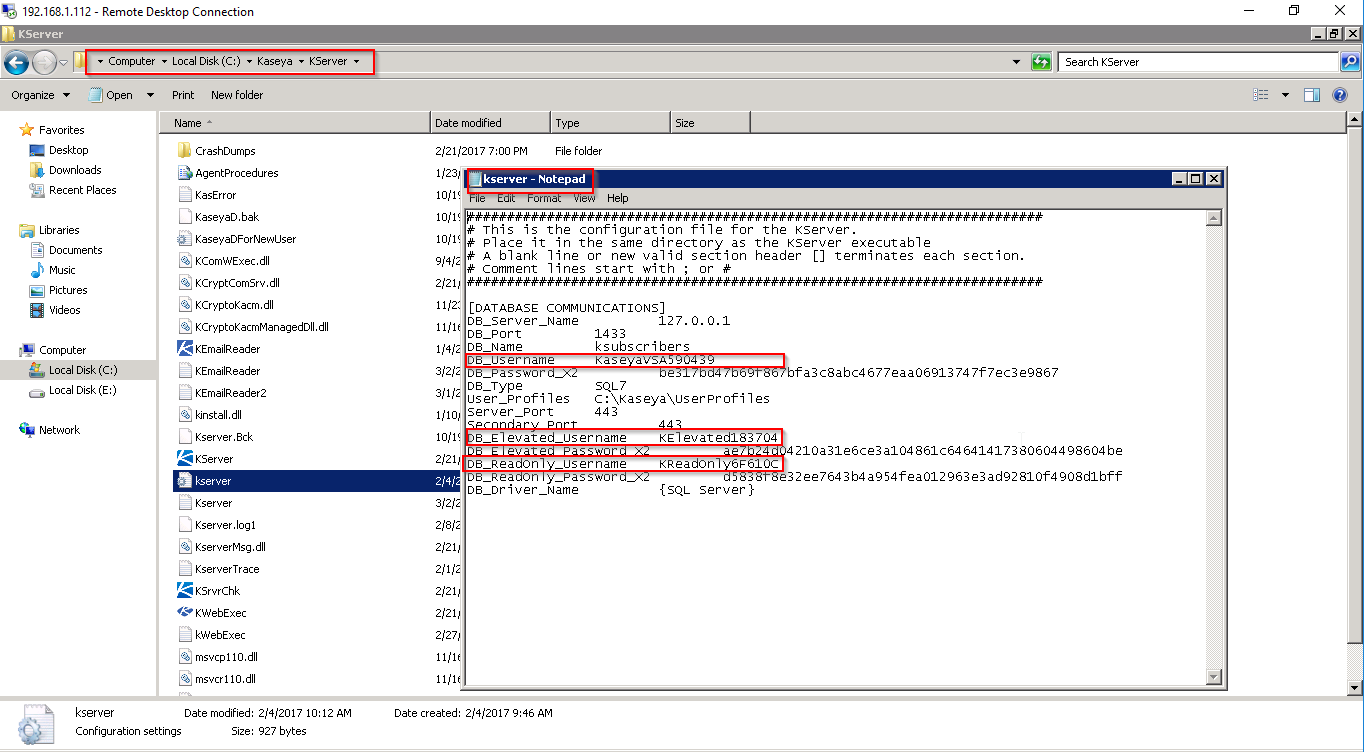Viewport: 1364px width, 752px height.
Task: Select the KServer application icon
Action: [x=184, y=459]
